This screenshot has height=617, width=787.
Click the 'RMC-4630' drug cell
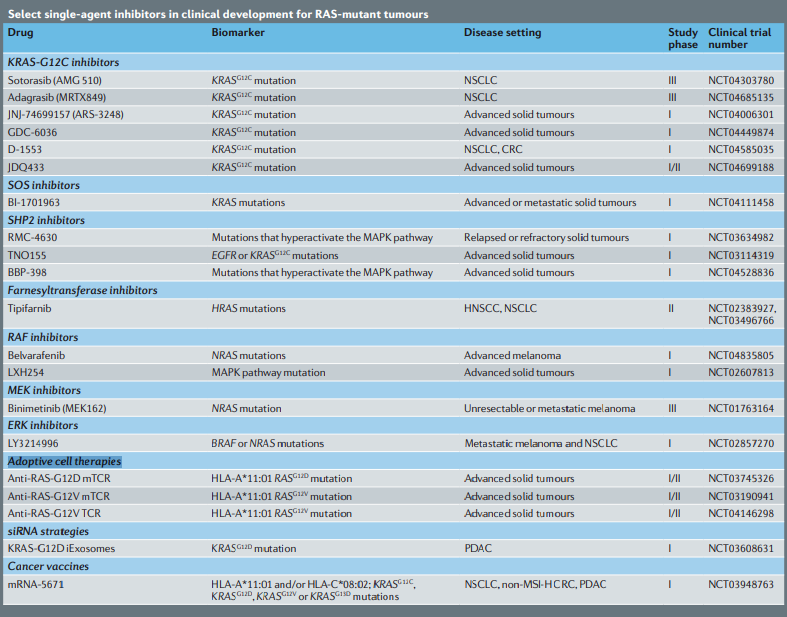(32, 237)
